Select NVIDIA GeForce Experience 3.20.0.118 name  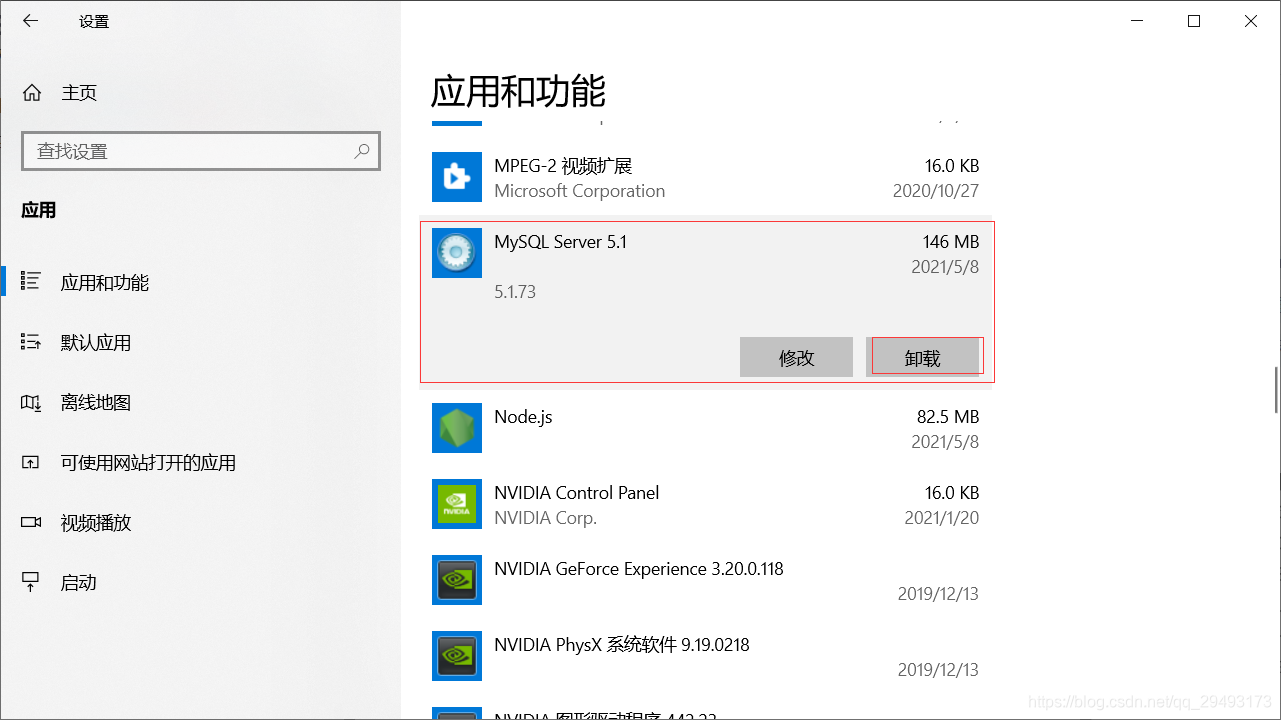tap(639, 569)
